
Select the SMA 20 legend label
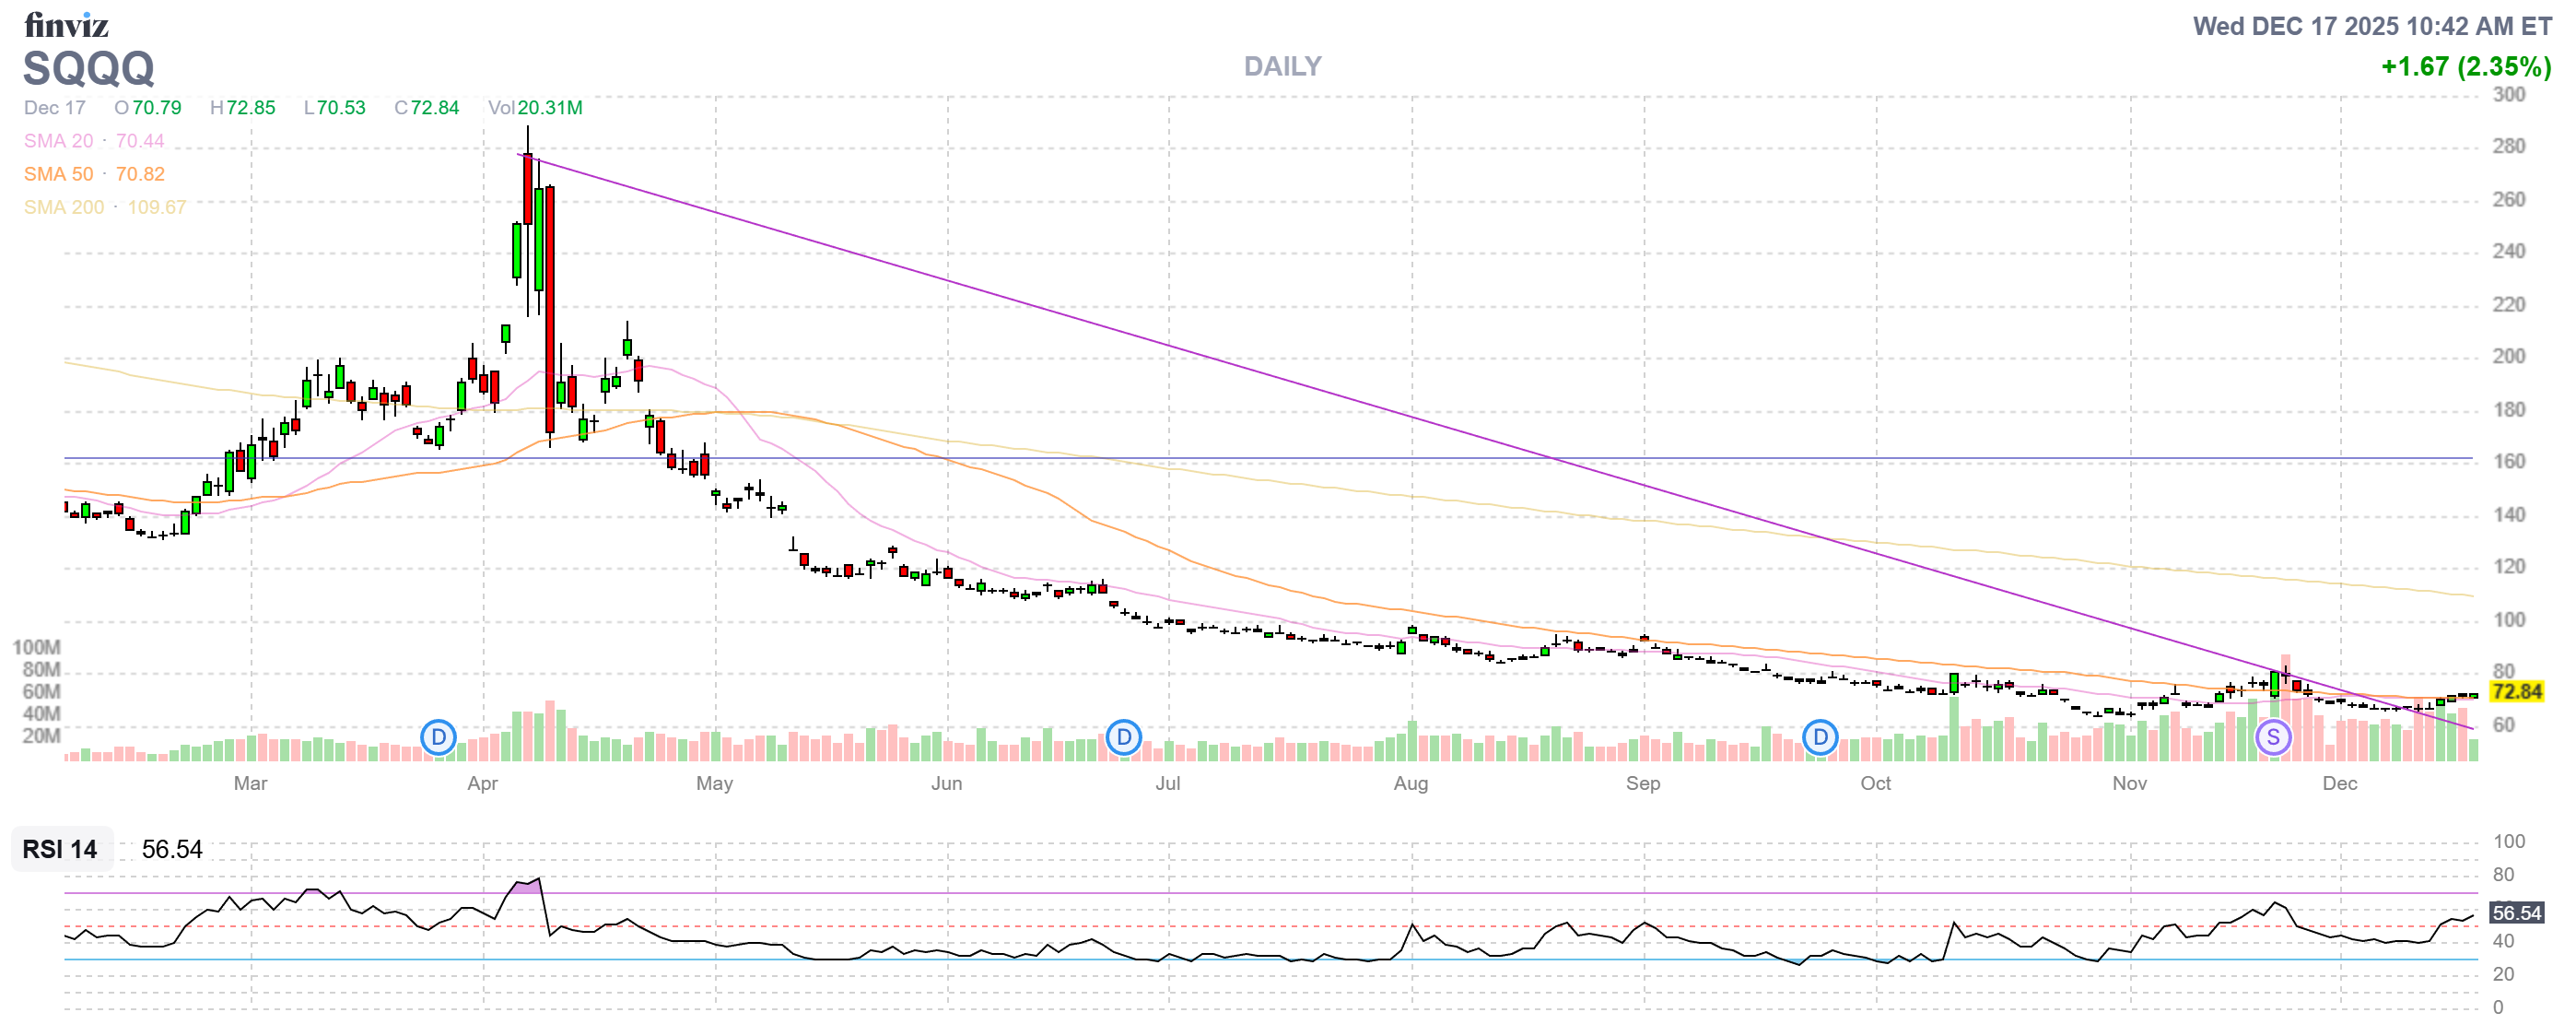pyautogui.click(x=58, y=141)
